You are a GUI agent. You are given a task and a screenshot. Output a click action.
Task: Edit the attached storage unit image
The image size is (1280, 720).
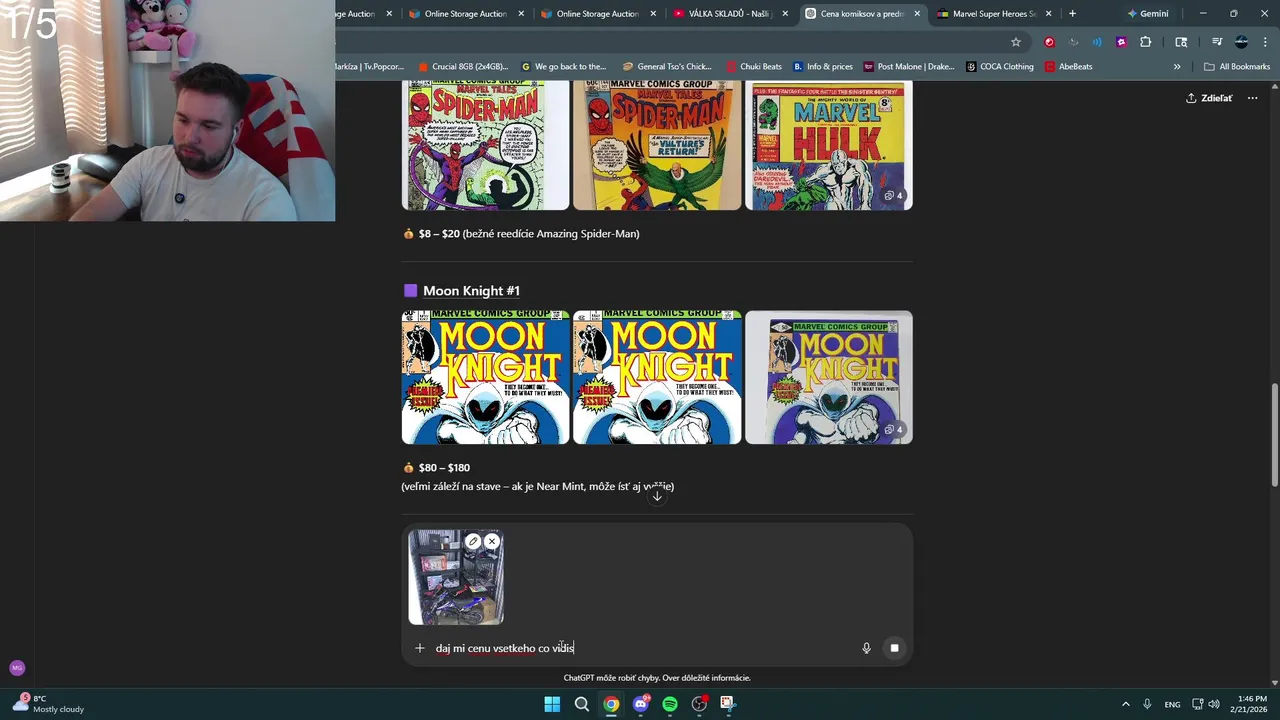coord(473,542)
